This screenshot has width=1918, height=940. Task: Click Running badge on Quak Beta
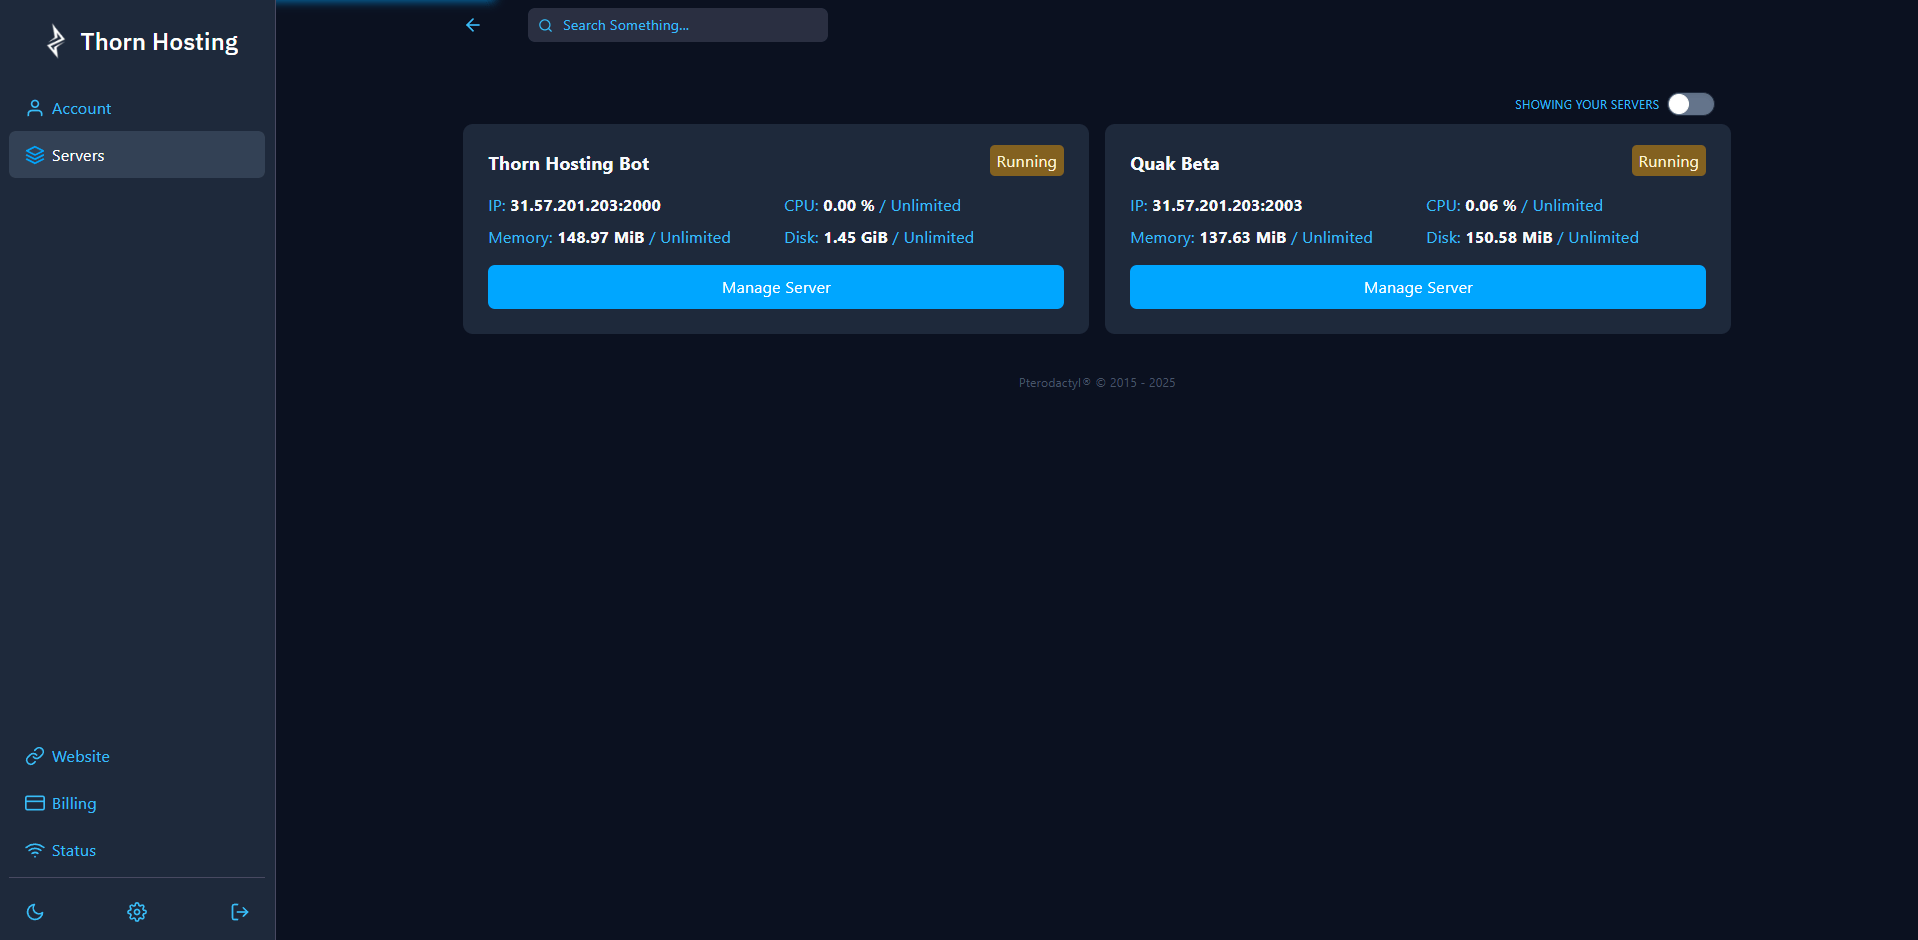[x=1667, y=161]
